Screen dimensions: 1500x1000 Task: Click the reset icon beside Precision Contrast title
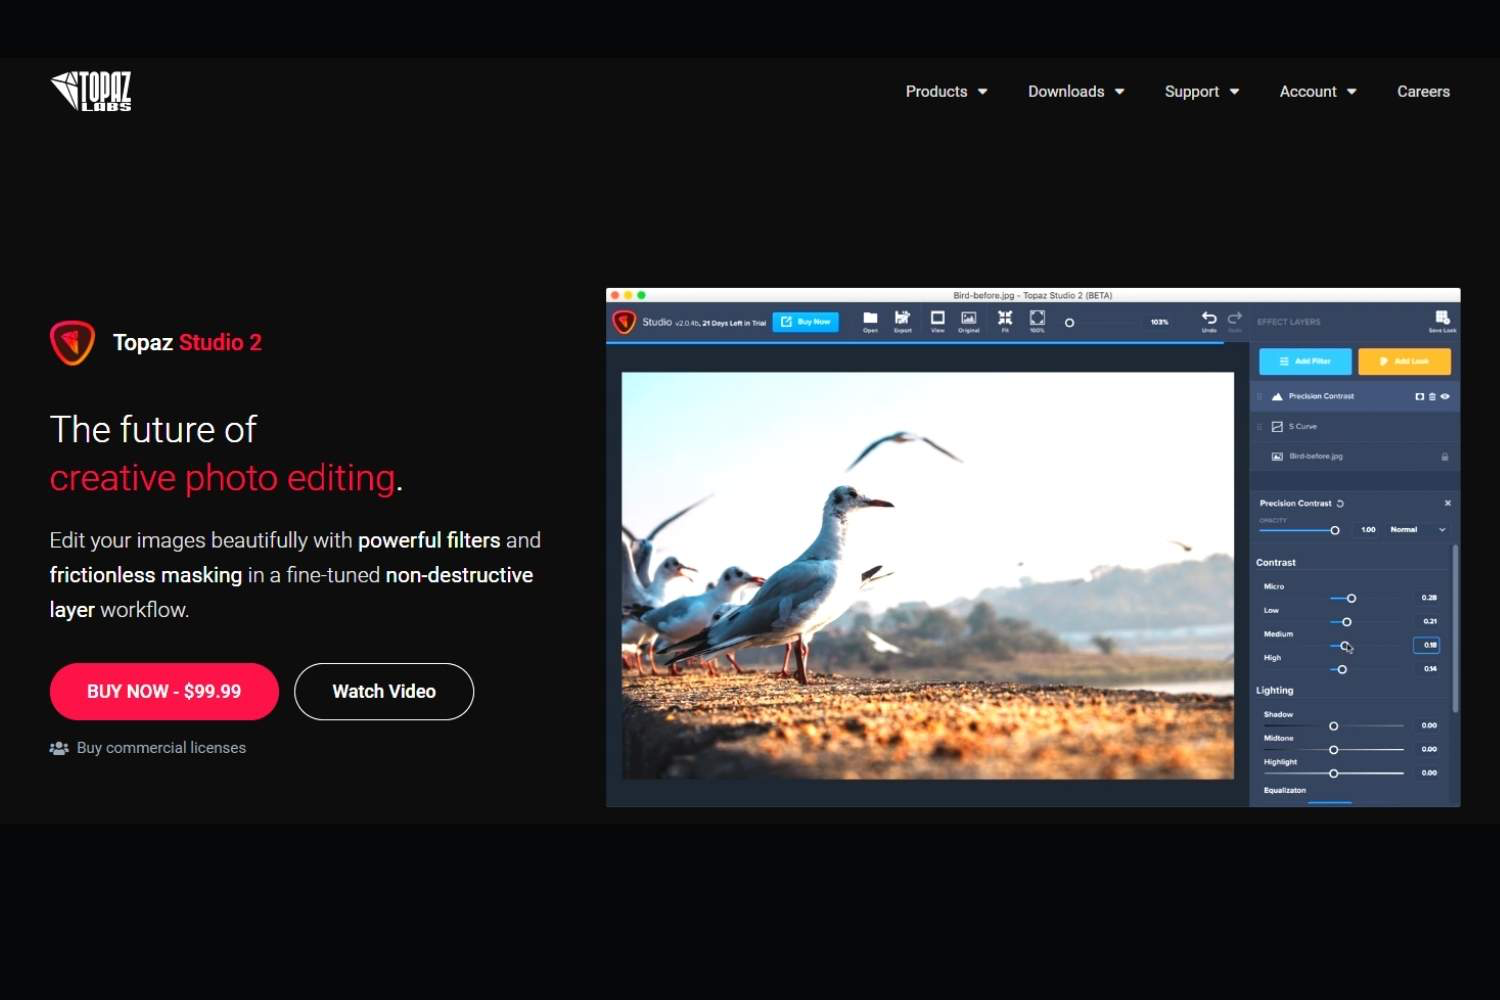point(1340,503)
